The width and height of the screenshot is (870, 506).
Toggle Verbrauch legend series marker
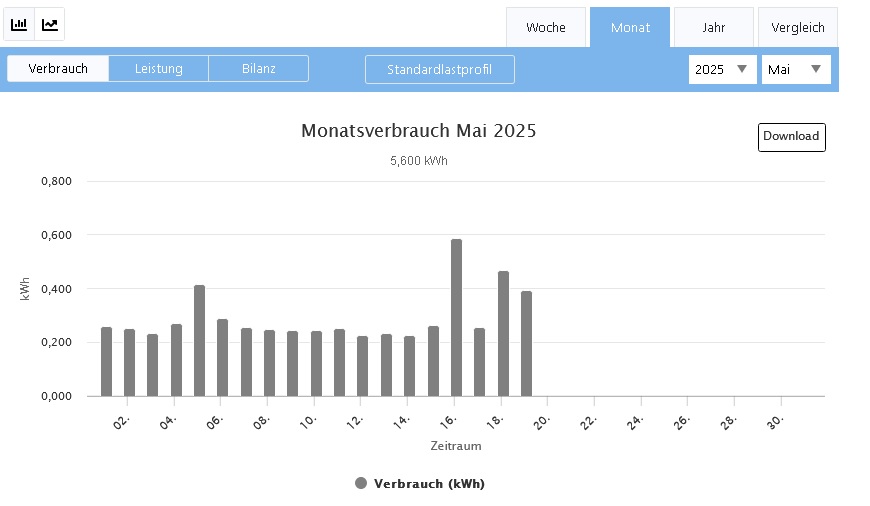click(361, 484)
